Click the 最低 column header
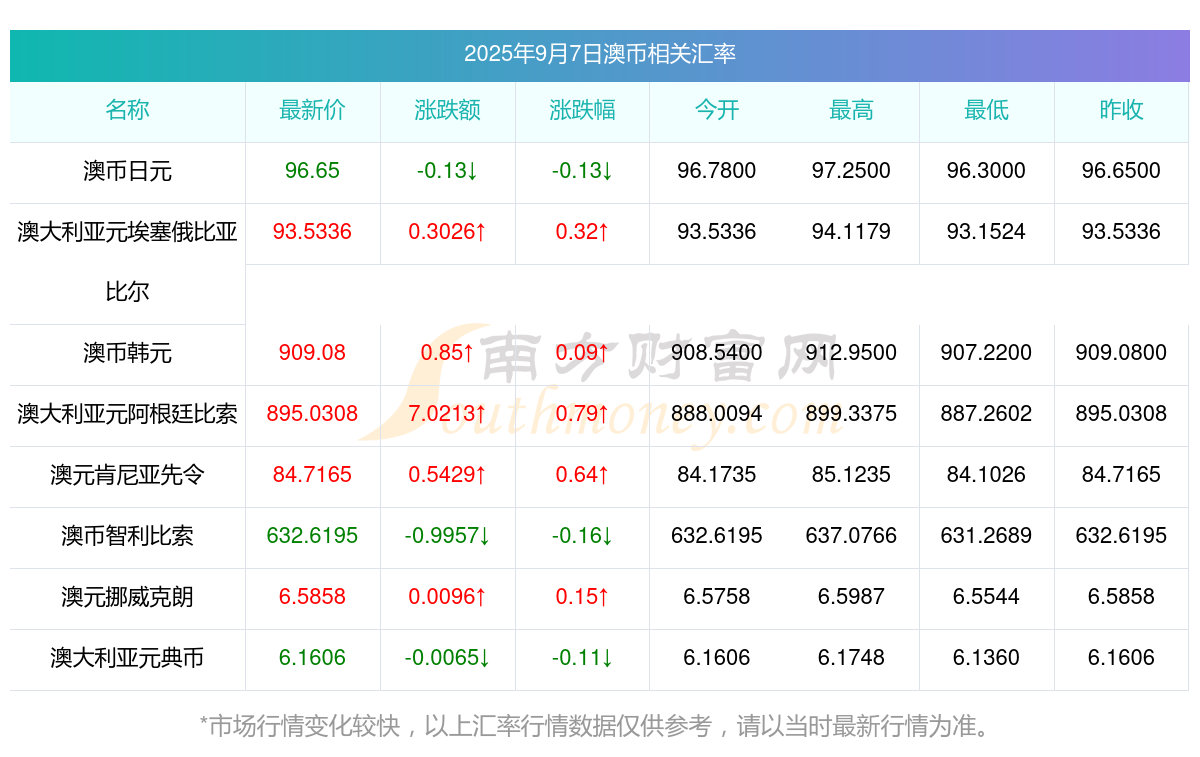 point(986,110)
